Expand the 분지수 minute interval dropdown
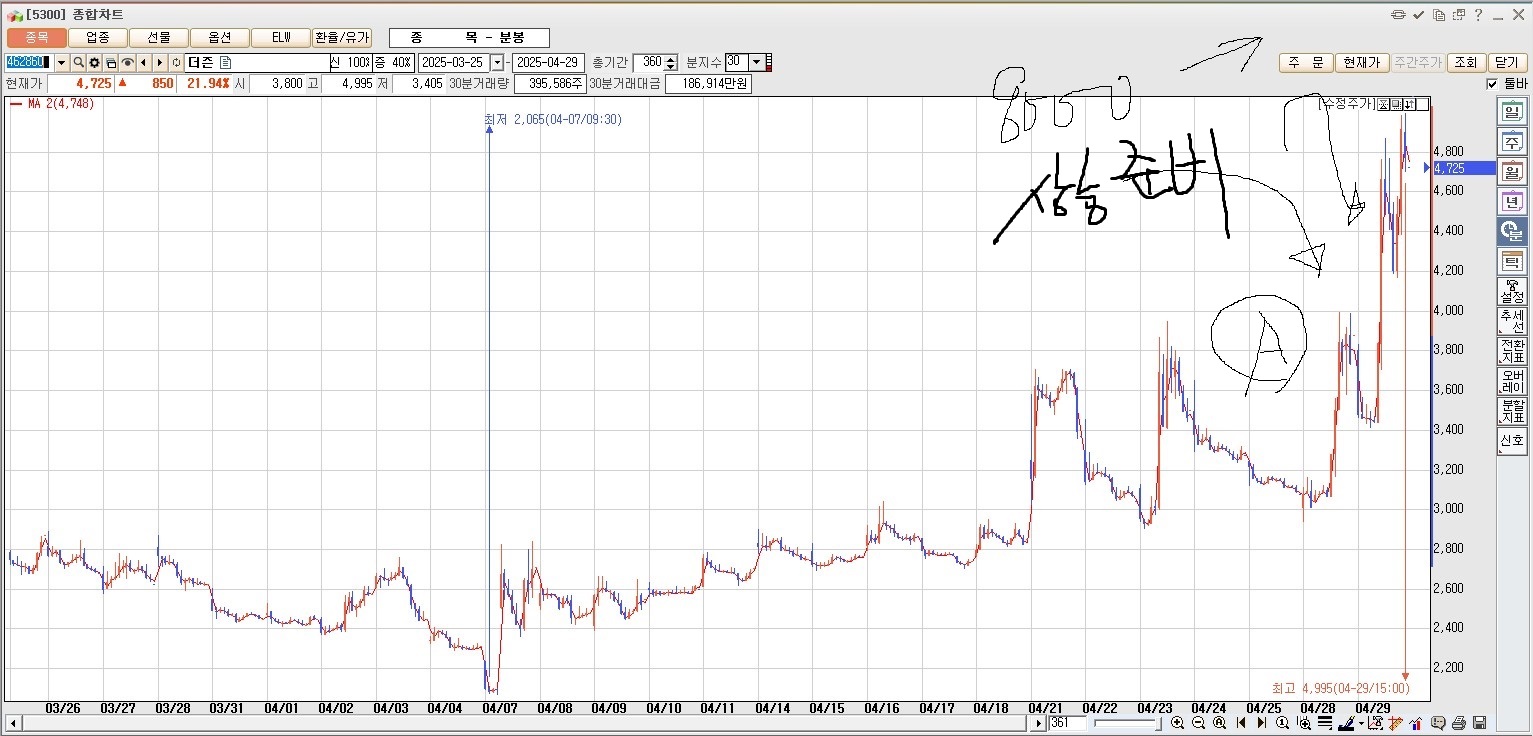1533x736 pixels. (x=756, y=62)
